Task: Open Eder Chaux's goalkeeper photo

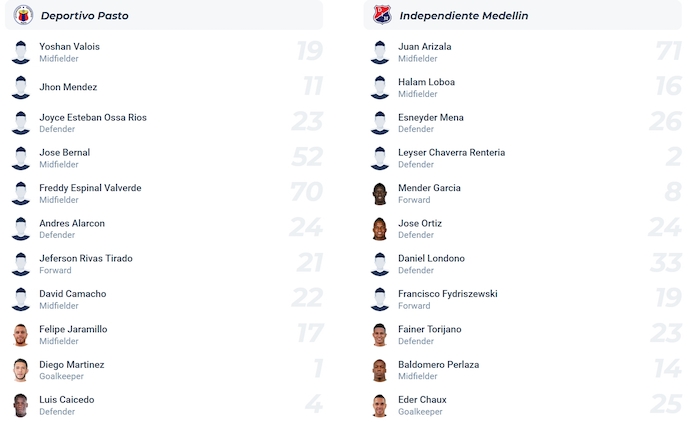Action: [x=380, y=406]
